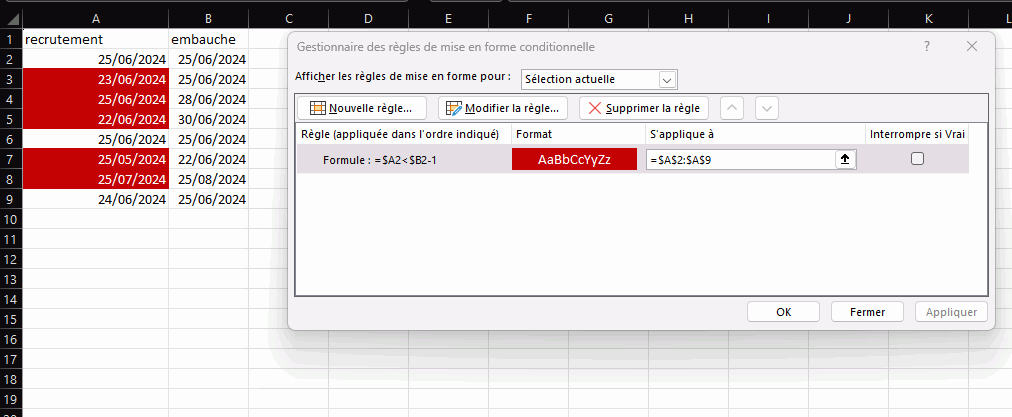Select column C header
1012x417 pixels.
tap(288, 19)
